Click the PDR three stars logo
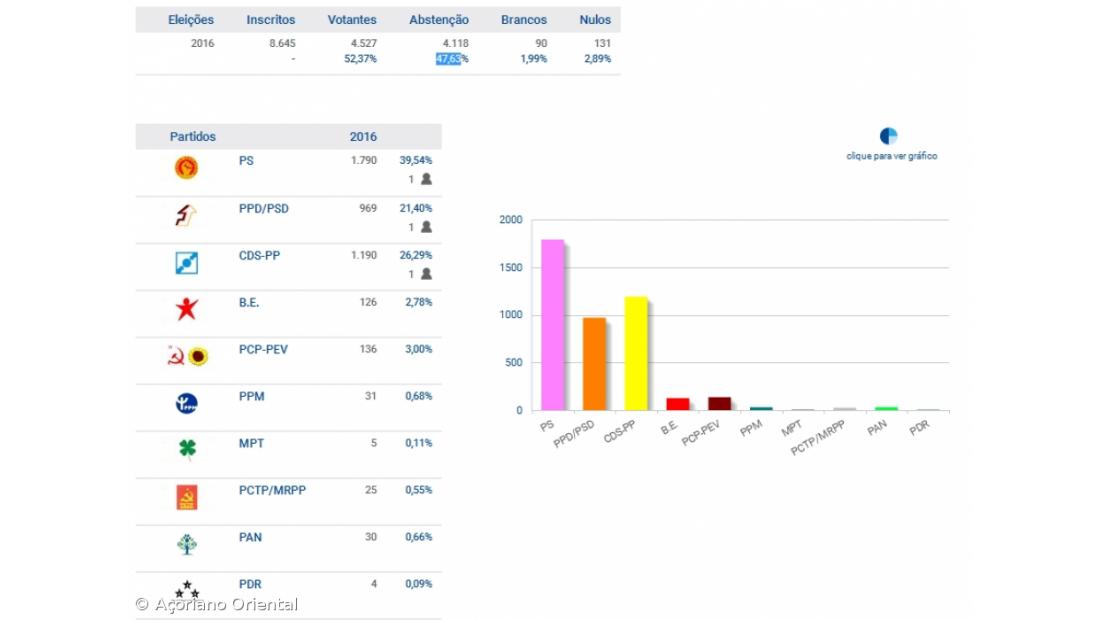The image size is (1100, 620). pyautogui.click(x=186, y=590)
